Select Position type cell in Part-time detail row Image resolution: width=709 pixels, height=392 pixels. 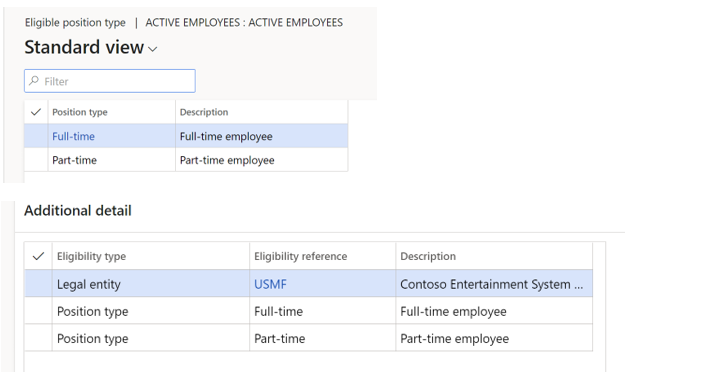click(151, 338)
